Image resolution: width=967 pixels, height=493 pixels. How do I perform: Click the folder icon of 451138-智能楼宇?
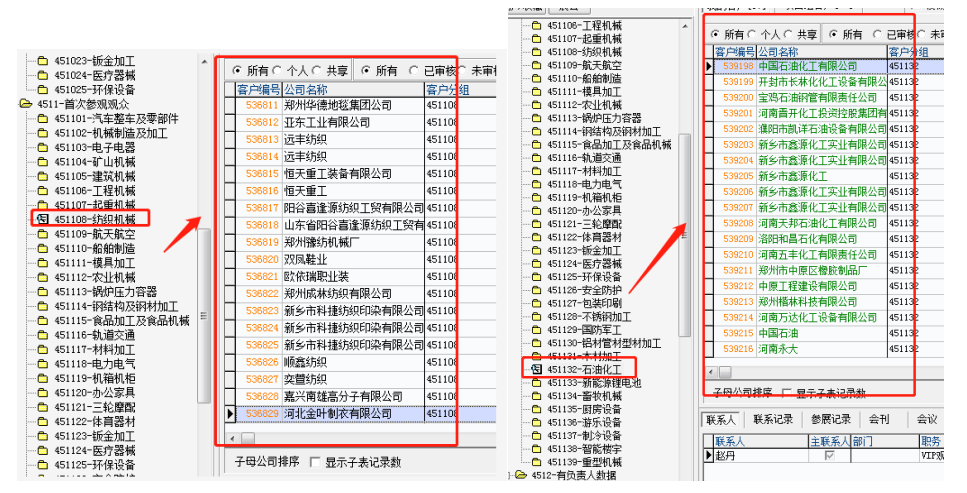536,449
